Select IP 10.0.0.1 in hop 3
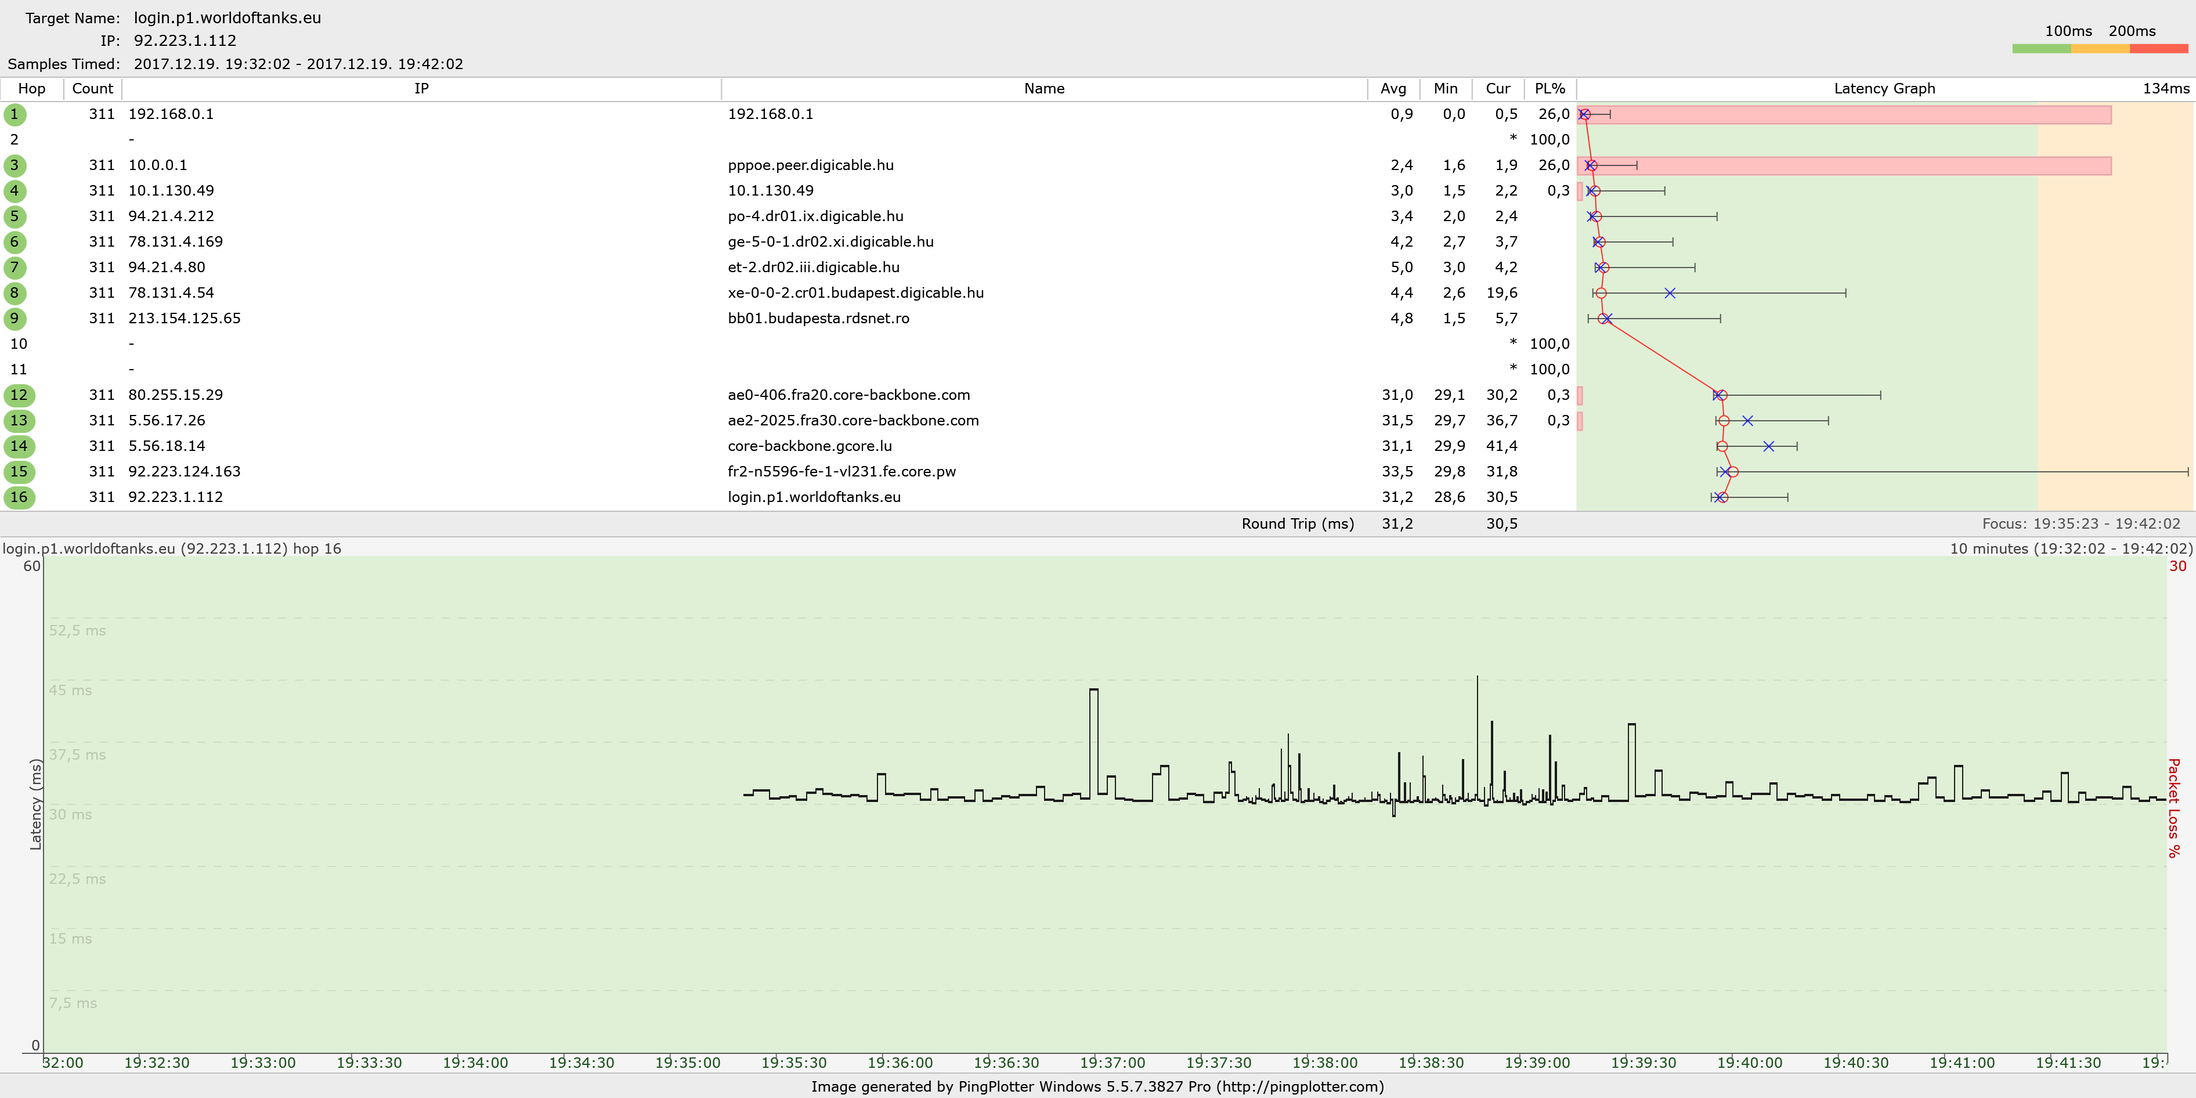The width and height of the screenshot is (2196, 1098). pos(158,165)
